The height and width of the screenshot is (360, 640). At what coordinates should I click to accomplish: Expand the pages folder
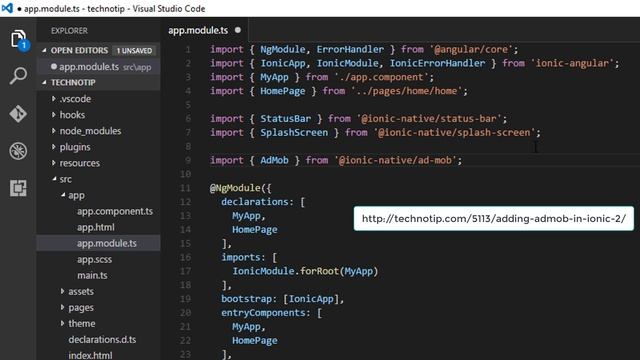[62, 307]
